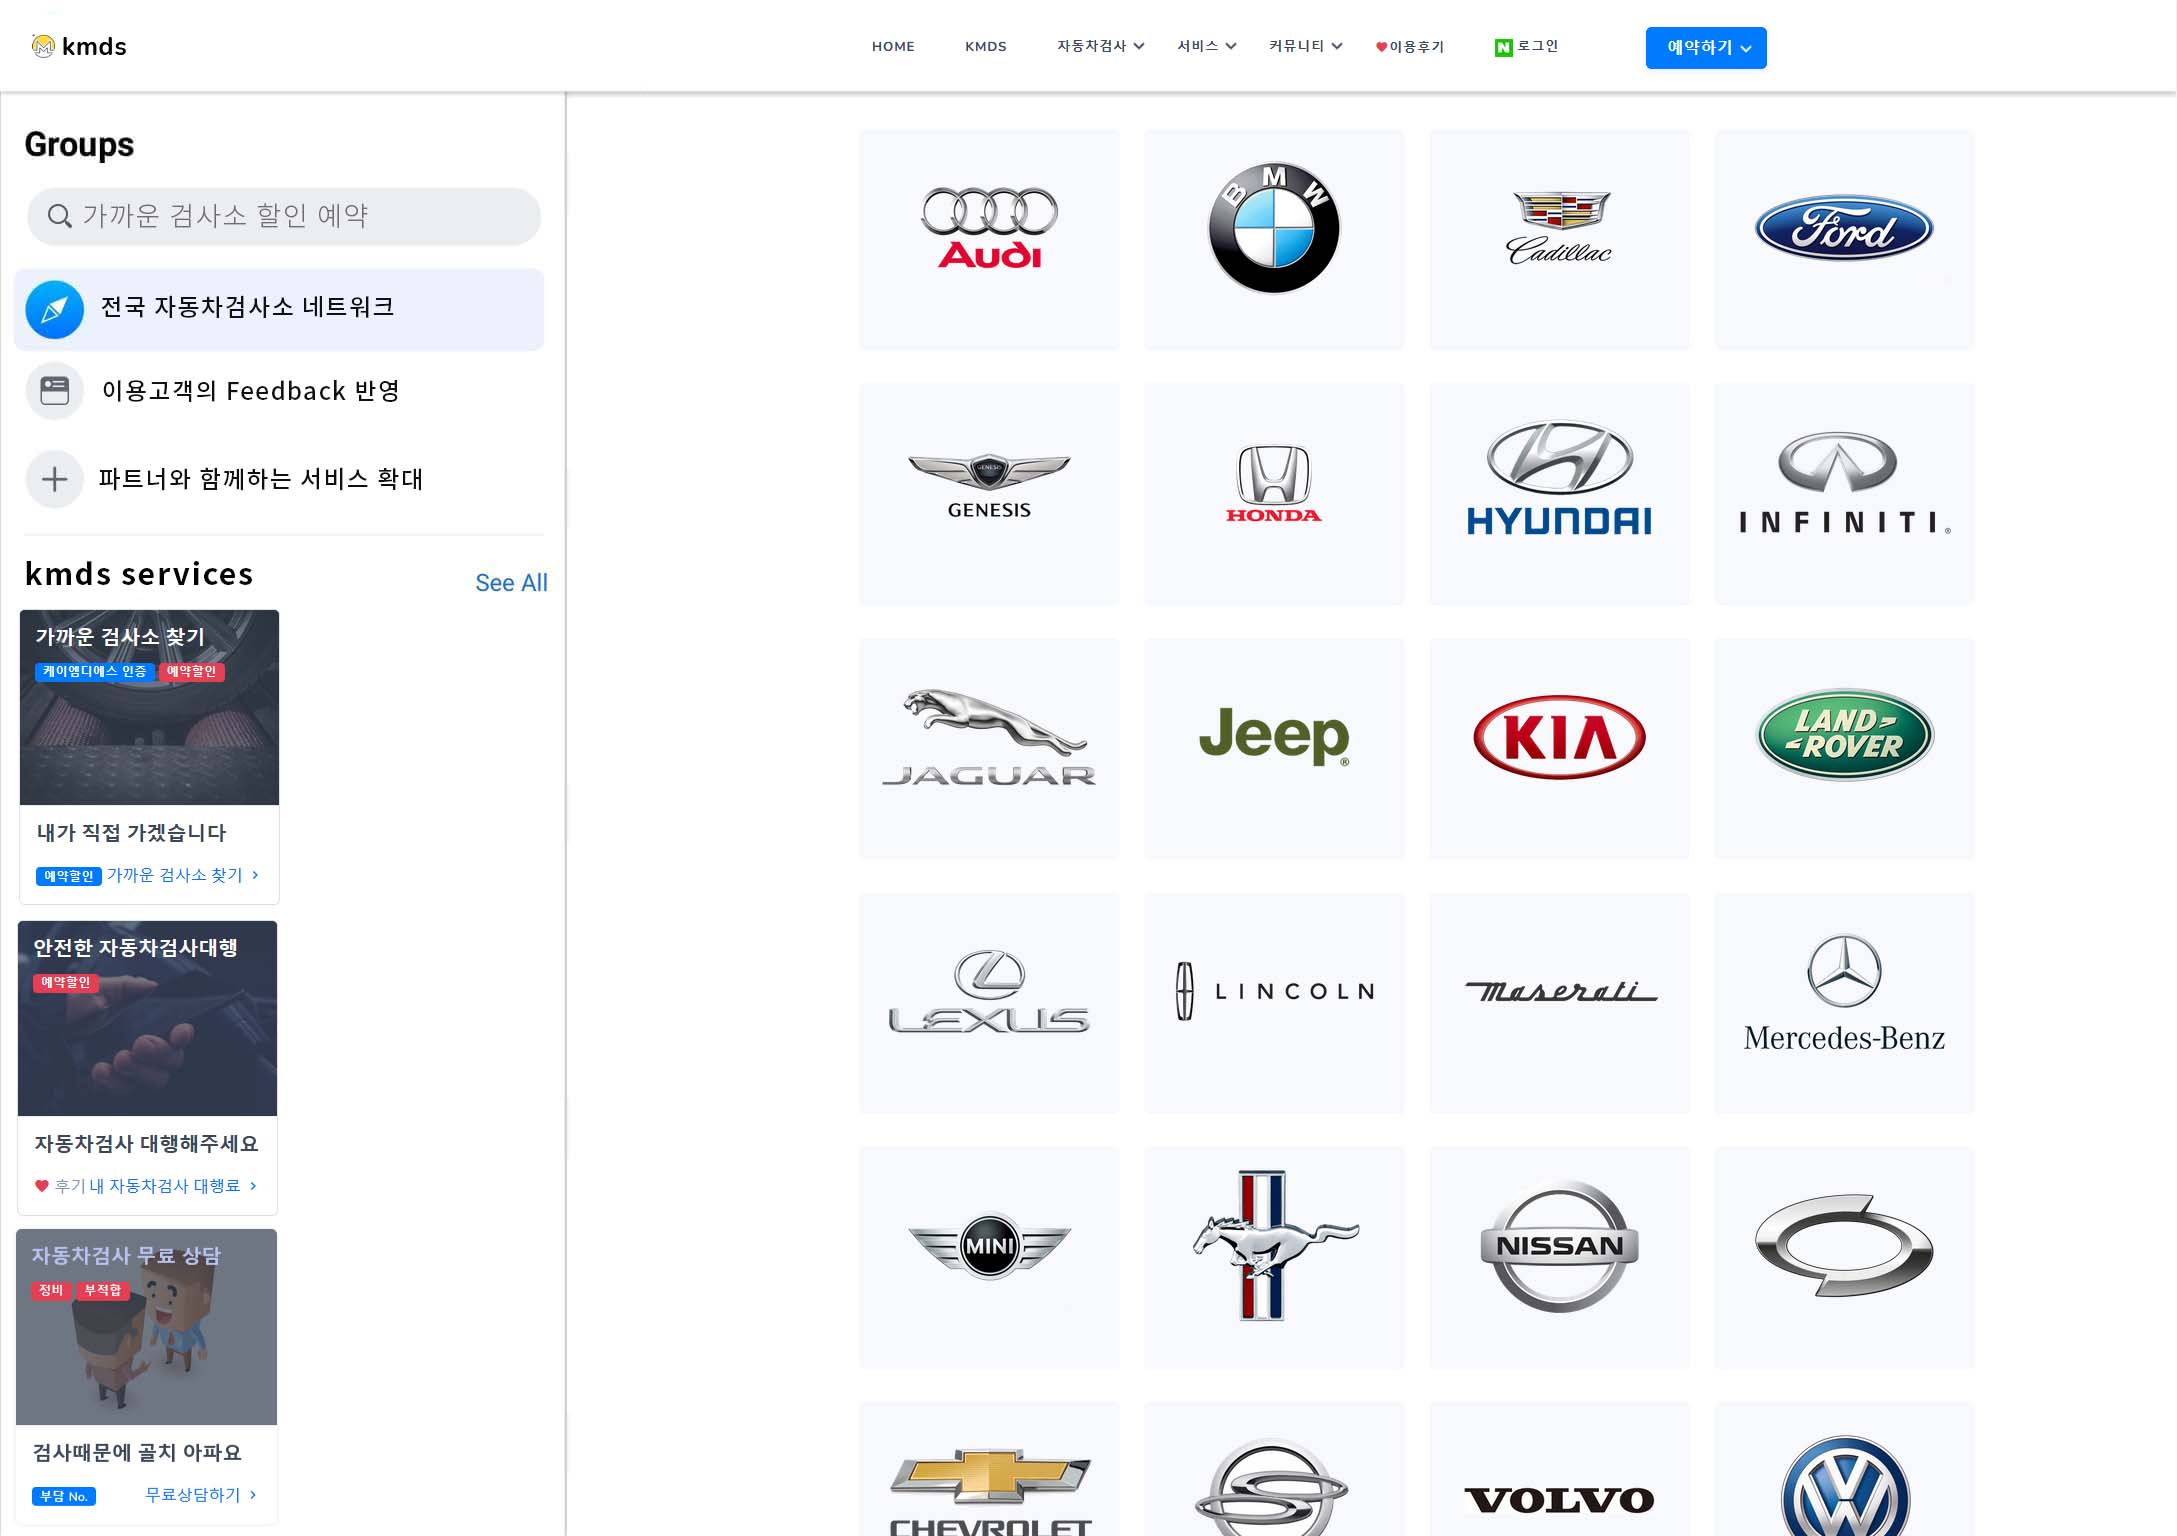Click the 부담 No. badge
Screen dimensions: 2177x1536
coord(64,1496)
